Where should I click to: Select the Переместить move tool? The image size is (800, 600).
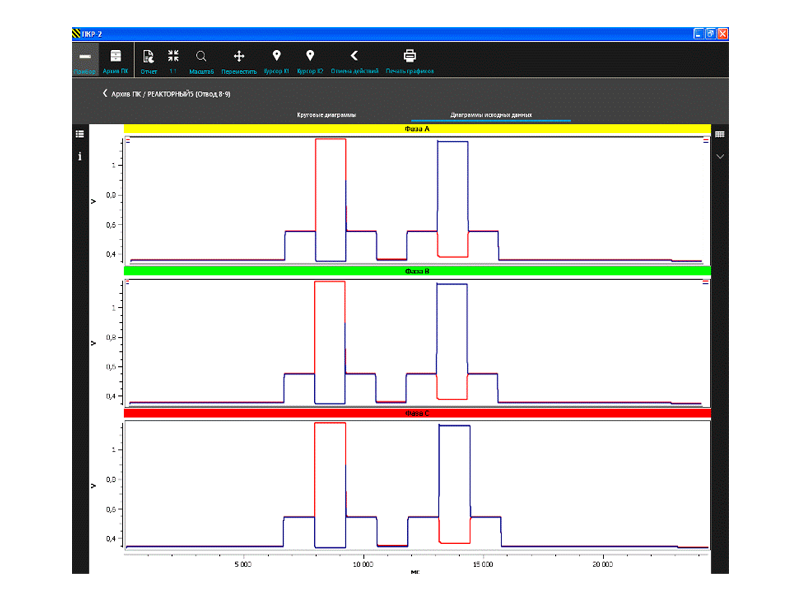point(239,61)
